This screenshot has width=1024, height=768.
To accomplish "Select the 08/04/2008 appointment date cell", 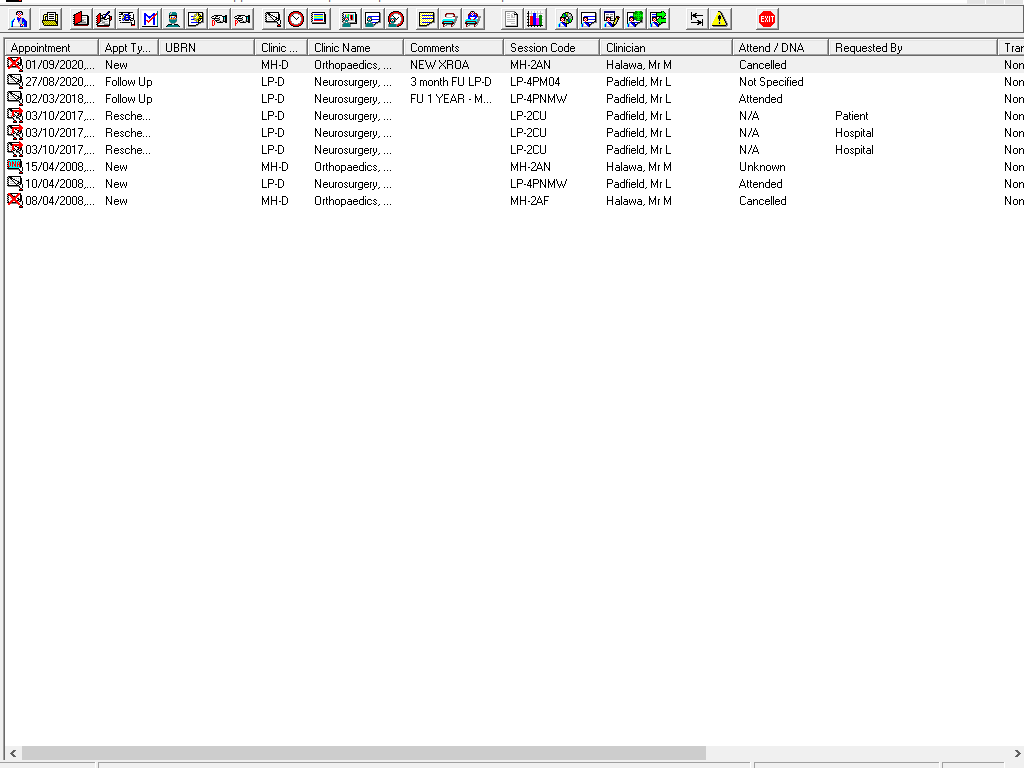I will point(59,200).
